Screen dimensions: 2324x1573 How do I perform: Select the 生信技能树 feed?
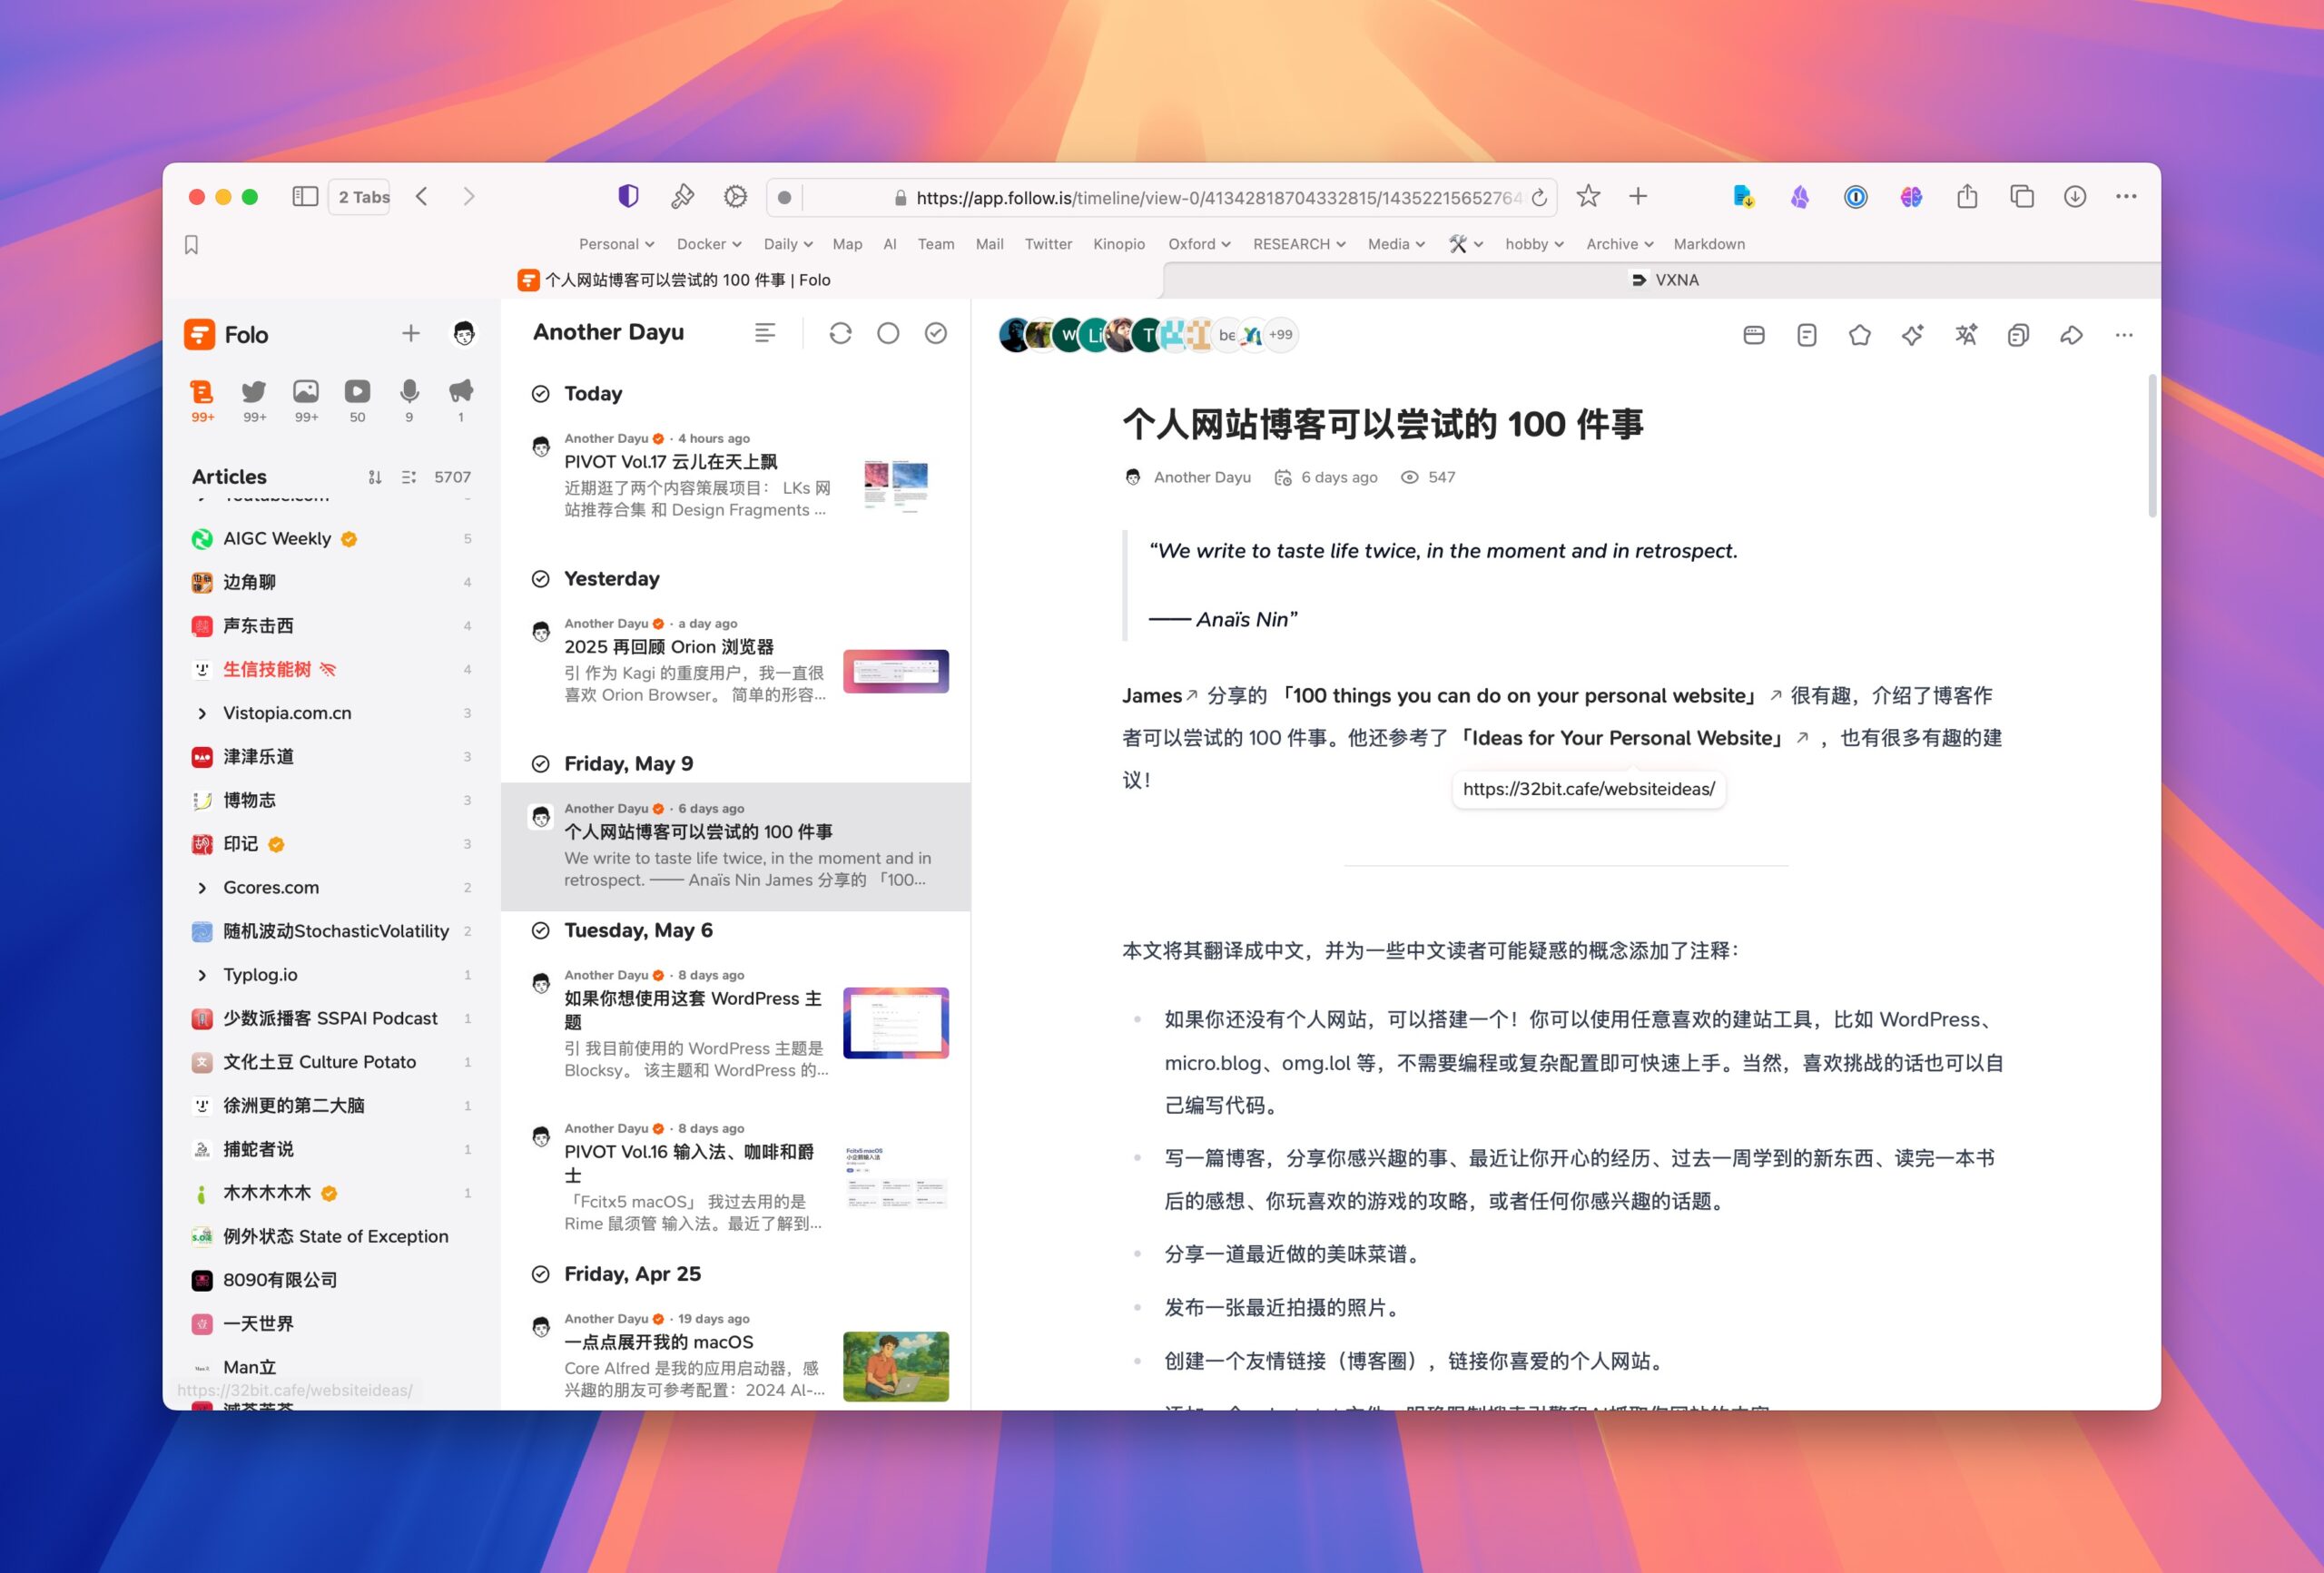[330, 670]
